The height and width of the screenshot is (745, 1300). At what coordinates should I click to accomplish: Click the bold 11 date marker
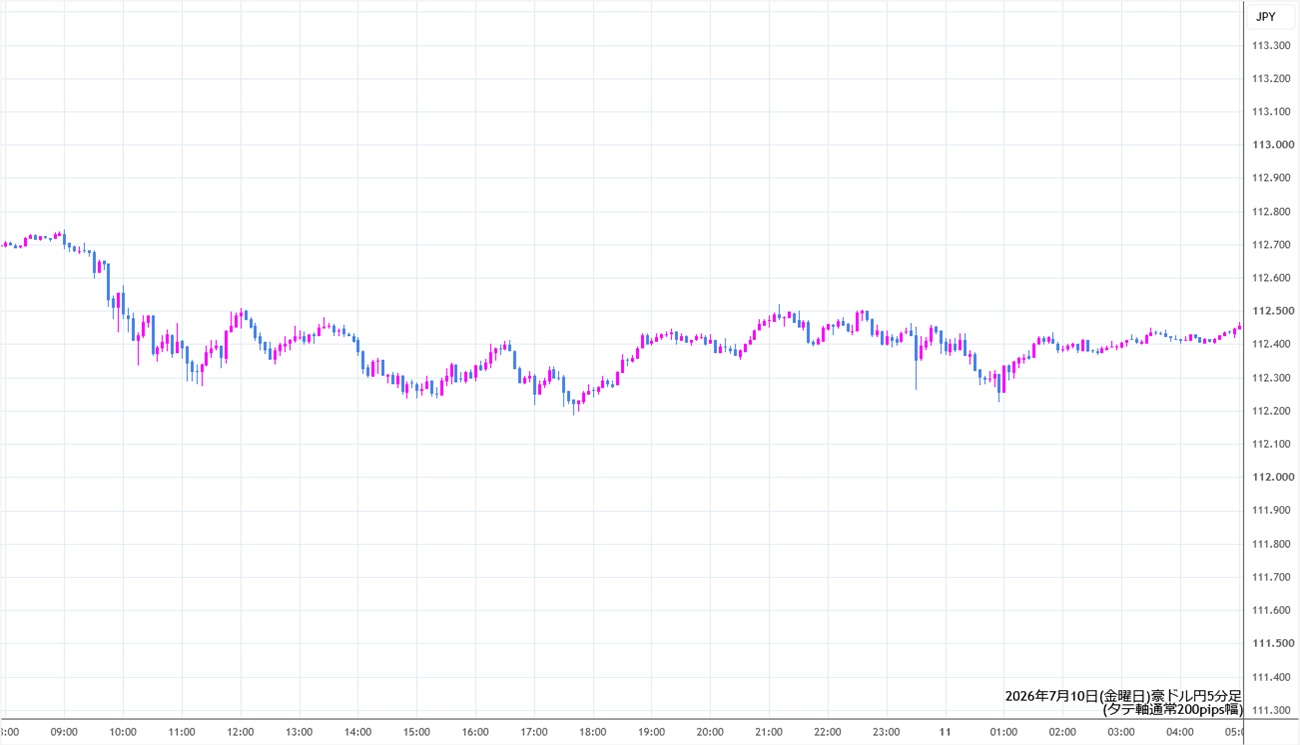point(945,732)
